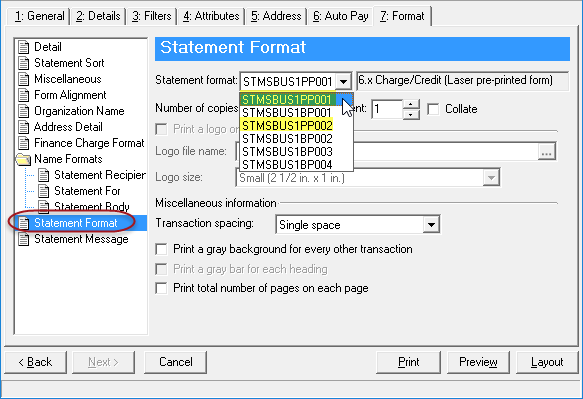This screenshot has width=583, height=399.
Task: Select Miscellaneous in the tree
Action: click(x=68, y=79)
